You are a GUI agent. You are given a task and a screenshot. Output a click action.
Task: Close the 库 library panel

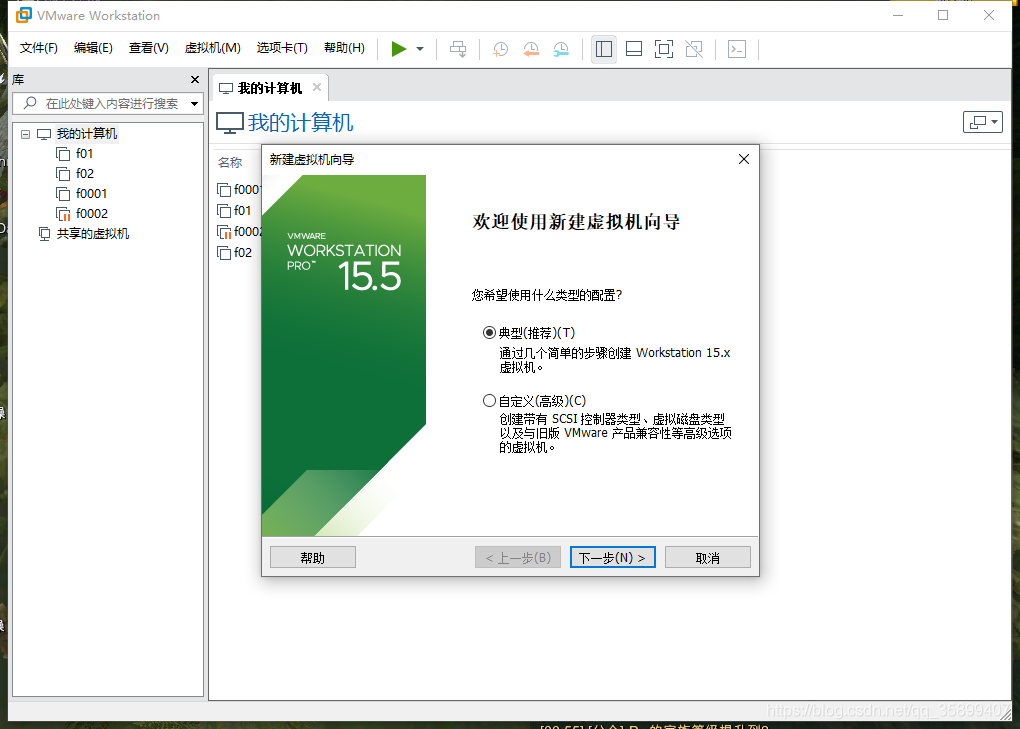pyautogui.click(x=195, y=79)
